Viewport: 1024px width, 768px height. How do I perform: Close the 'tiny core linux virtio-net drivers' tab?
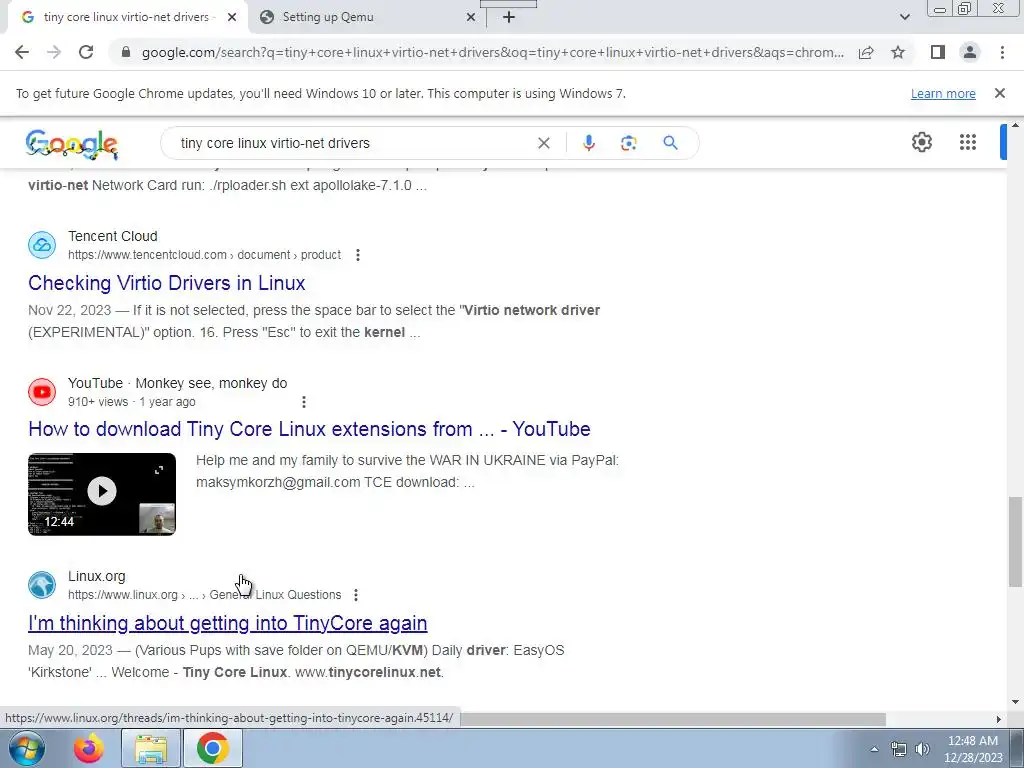pyautogui.click(x=232, y=18)
